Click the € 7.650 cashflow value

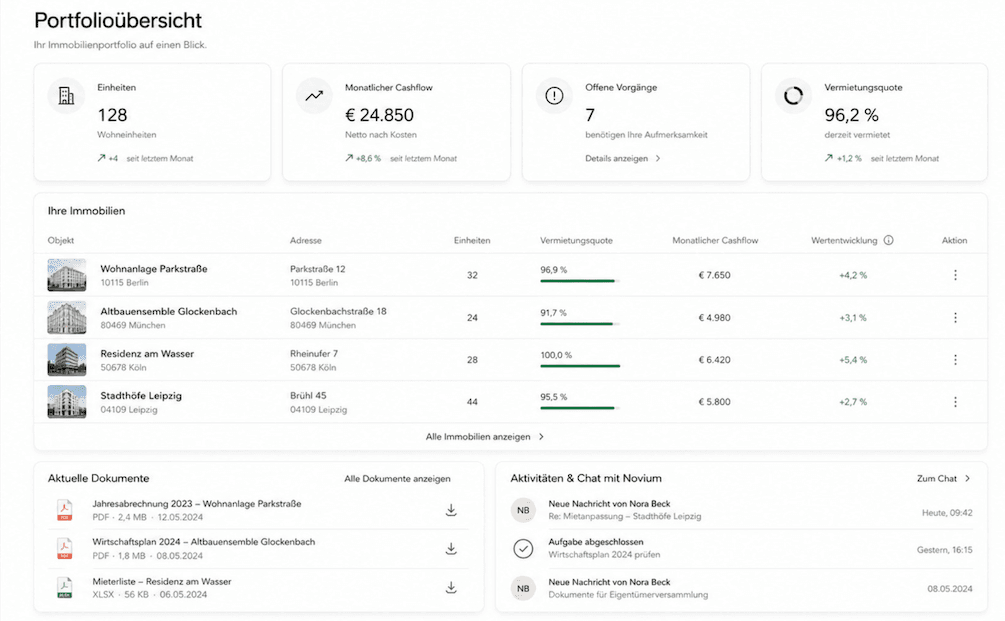[715, 275]
